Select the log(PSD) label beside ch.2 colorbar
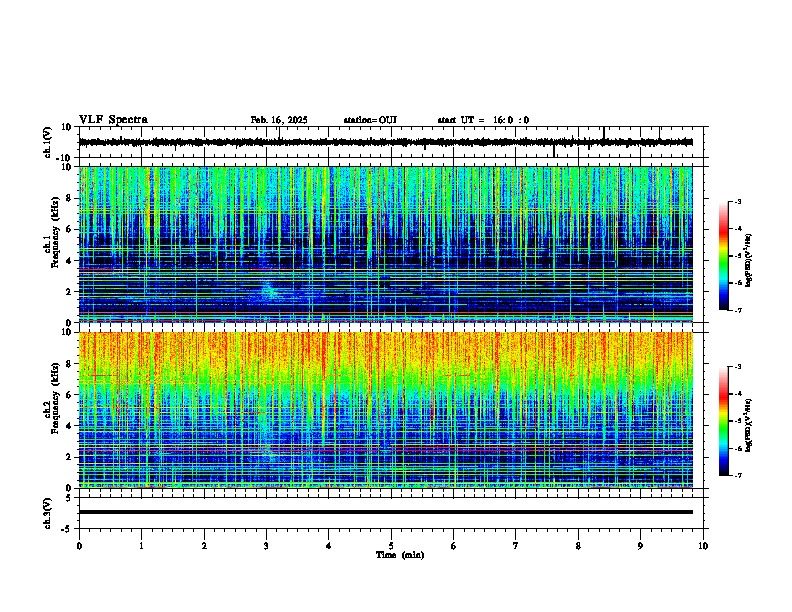Image resolution: width=792 pixels, height=612 pixels. pyautogui.click(x=749, y=425)
